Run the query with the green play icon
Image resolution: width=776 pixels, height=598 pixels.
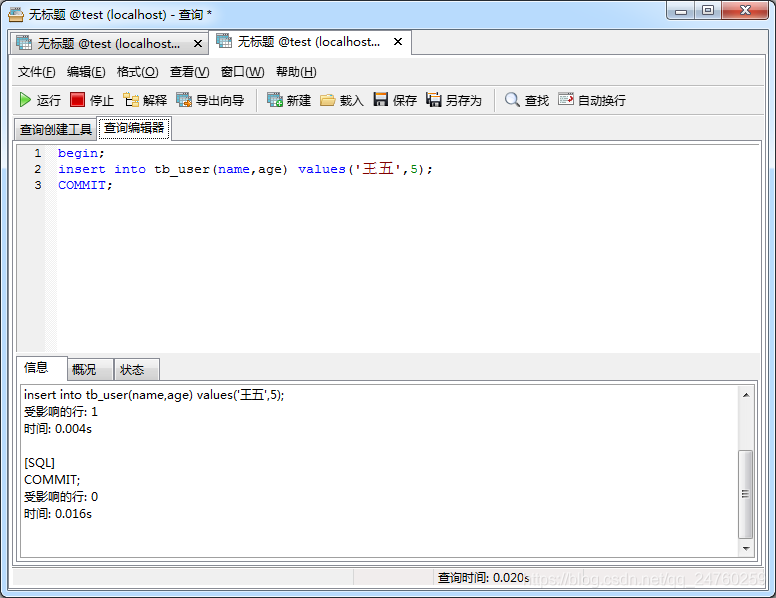pos(25,100)
